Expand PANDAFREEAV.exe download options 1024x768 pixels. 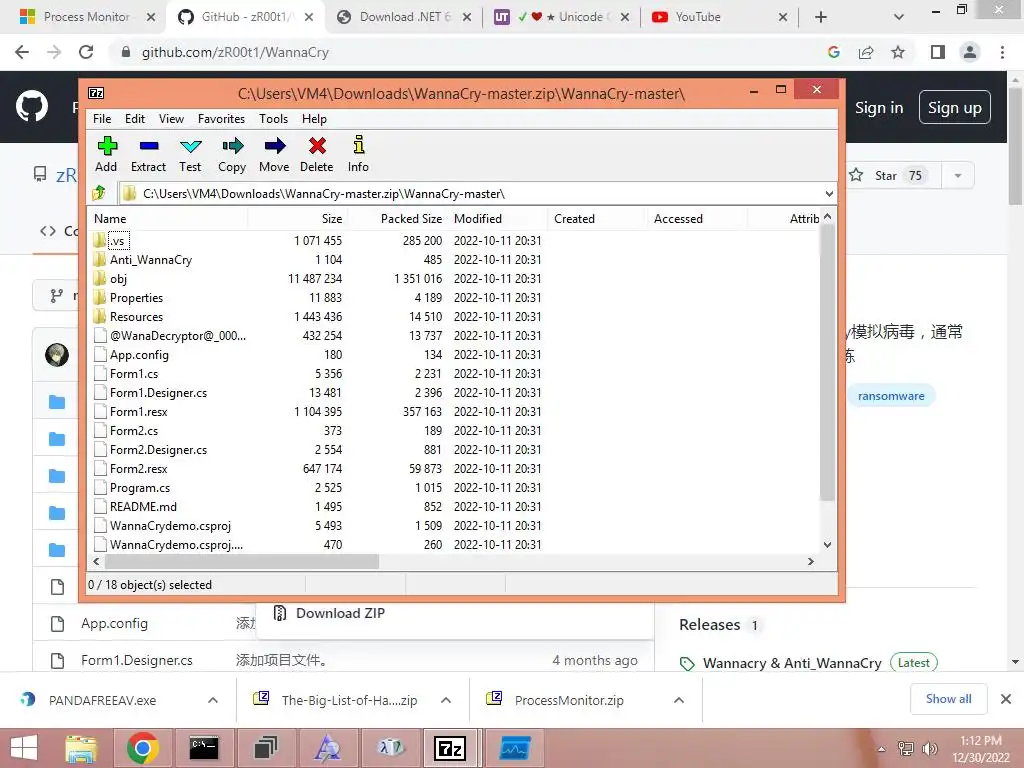pyautogui.click(x=213, y=700)
